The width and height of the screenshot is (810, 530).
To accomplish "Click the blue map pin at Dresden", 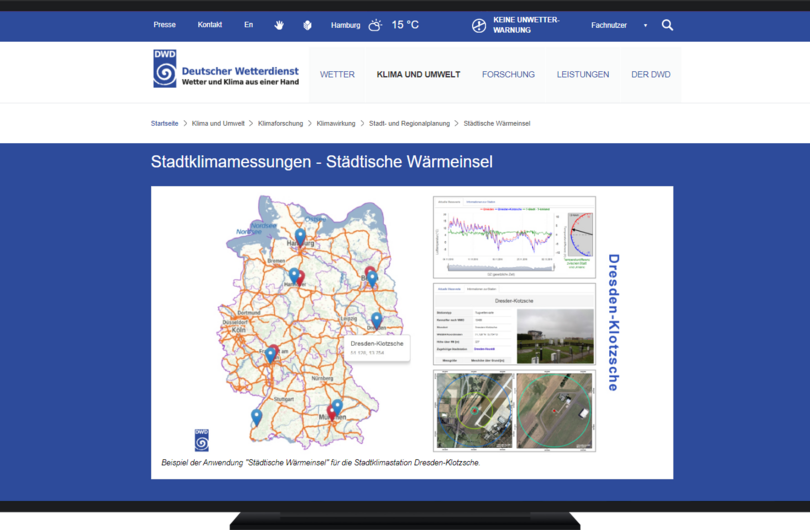I will (377, 320).
